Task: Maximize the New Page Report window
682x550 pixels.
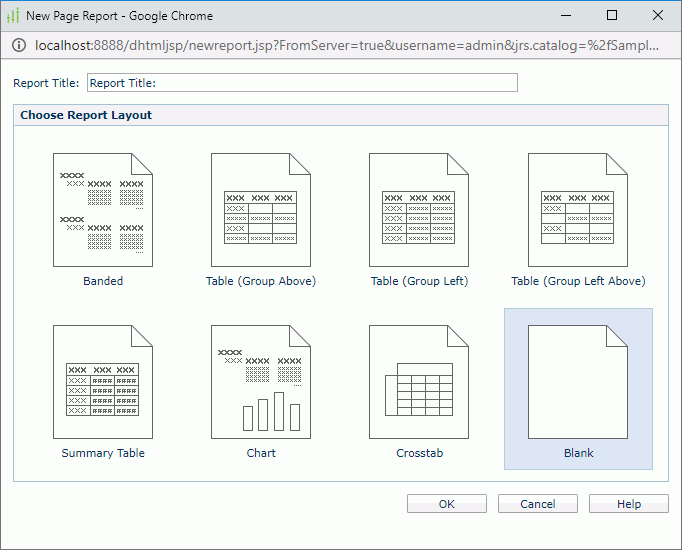Action: tap(612, 15)
